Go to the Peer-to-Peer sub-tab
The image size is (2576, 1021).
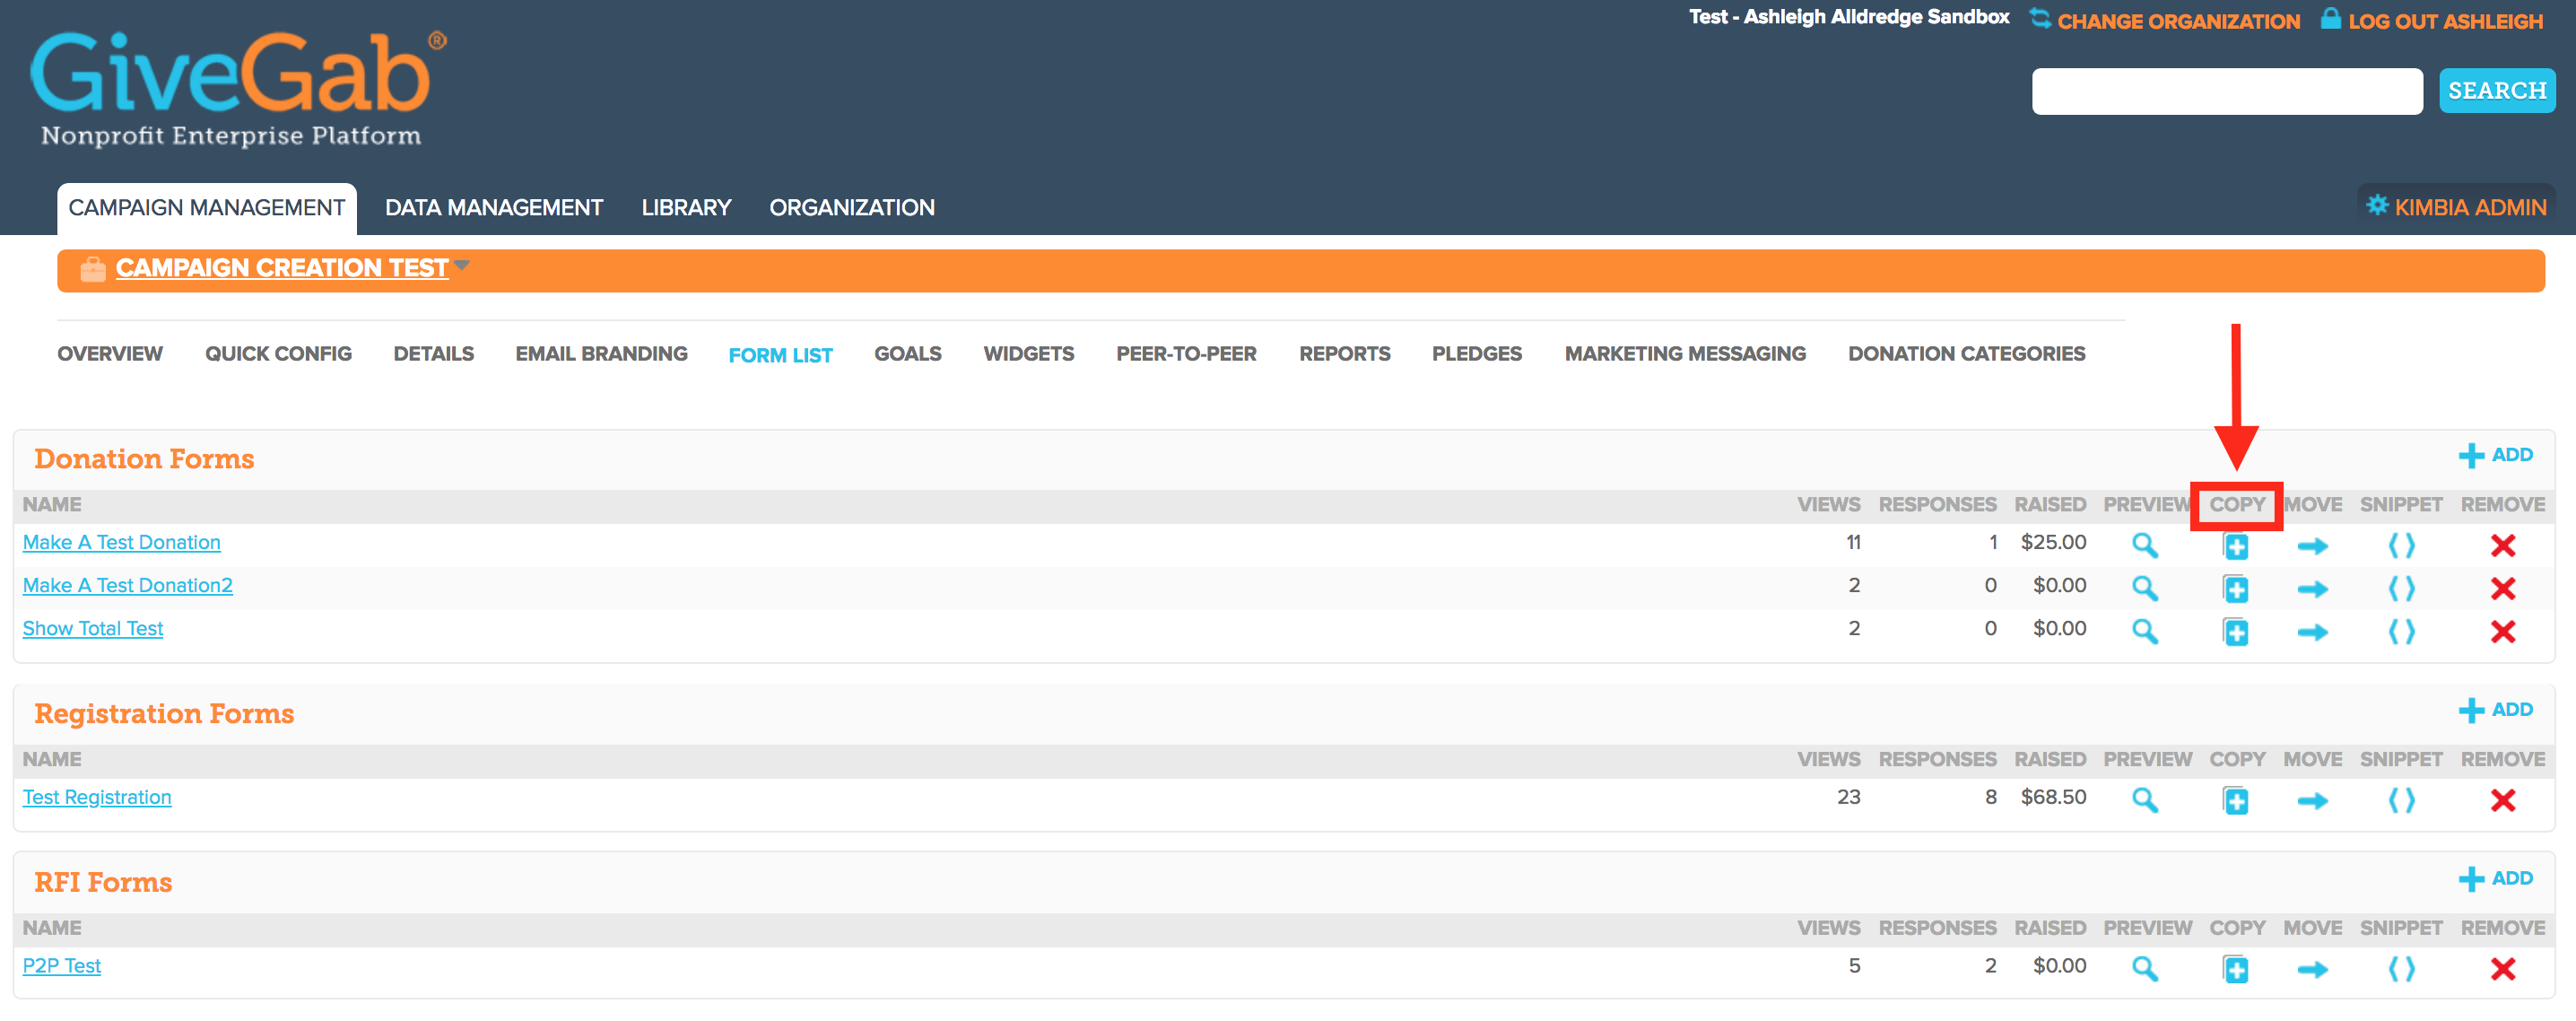tap(1186, 354)
